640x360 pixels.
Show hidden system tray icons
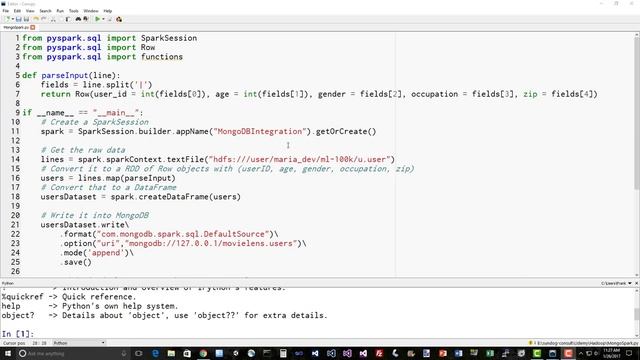[581, 353]
